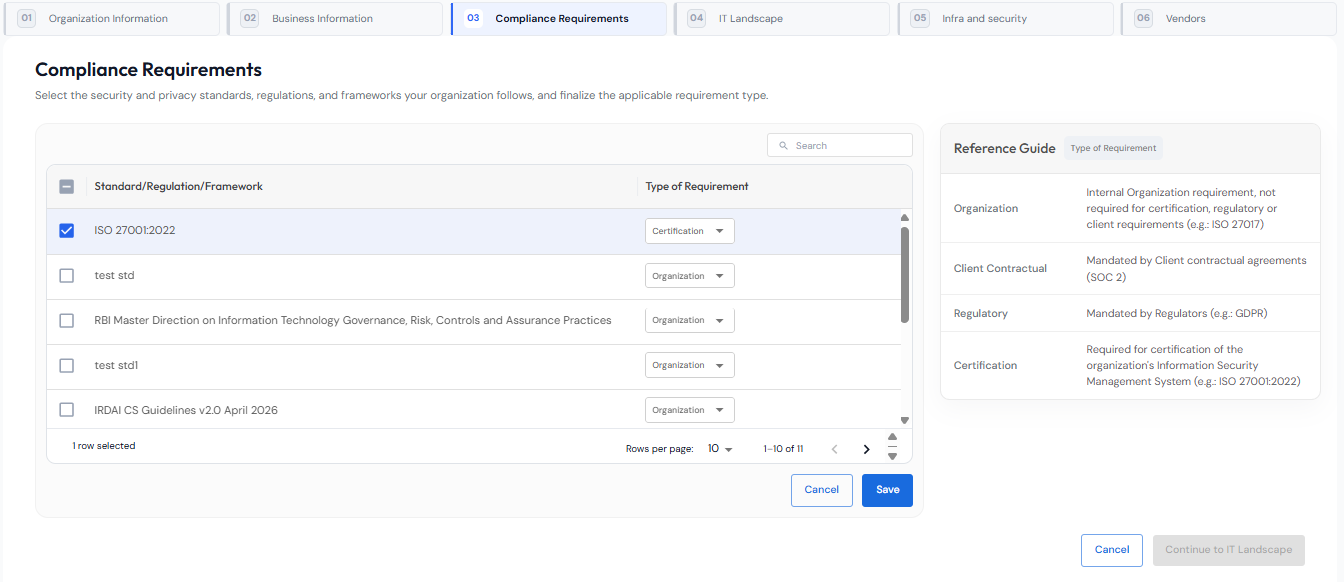This screenshot has height=582, width=1344.
Task: Click Cancel beside Continue to IT Landscape
Action: [1112, 550]
